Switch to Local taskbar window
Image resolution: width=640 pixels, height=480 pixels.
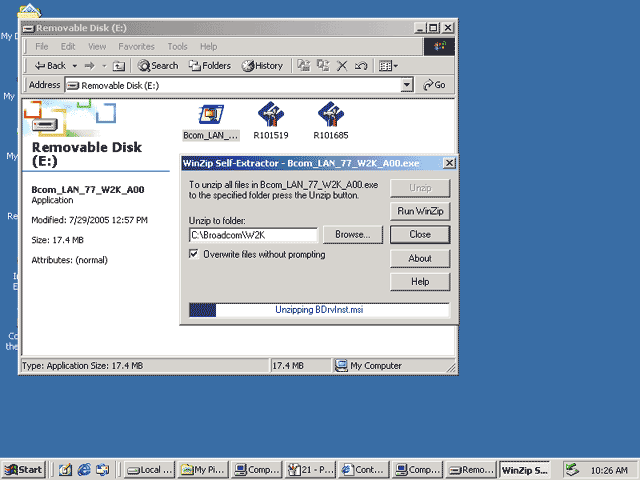(149, 470)
